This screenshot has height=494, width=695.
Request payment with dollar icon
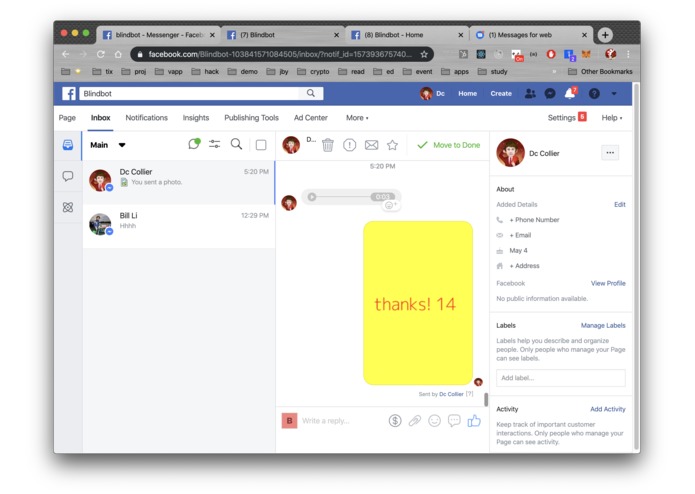pos(395,420)
